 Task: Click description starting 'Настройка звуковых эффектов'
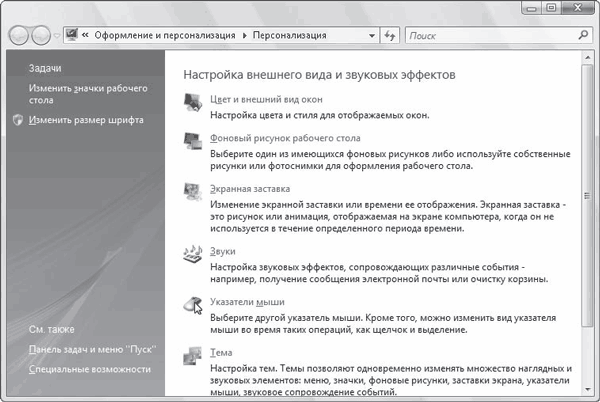pyautogui.click(x=379, y=273)
